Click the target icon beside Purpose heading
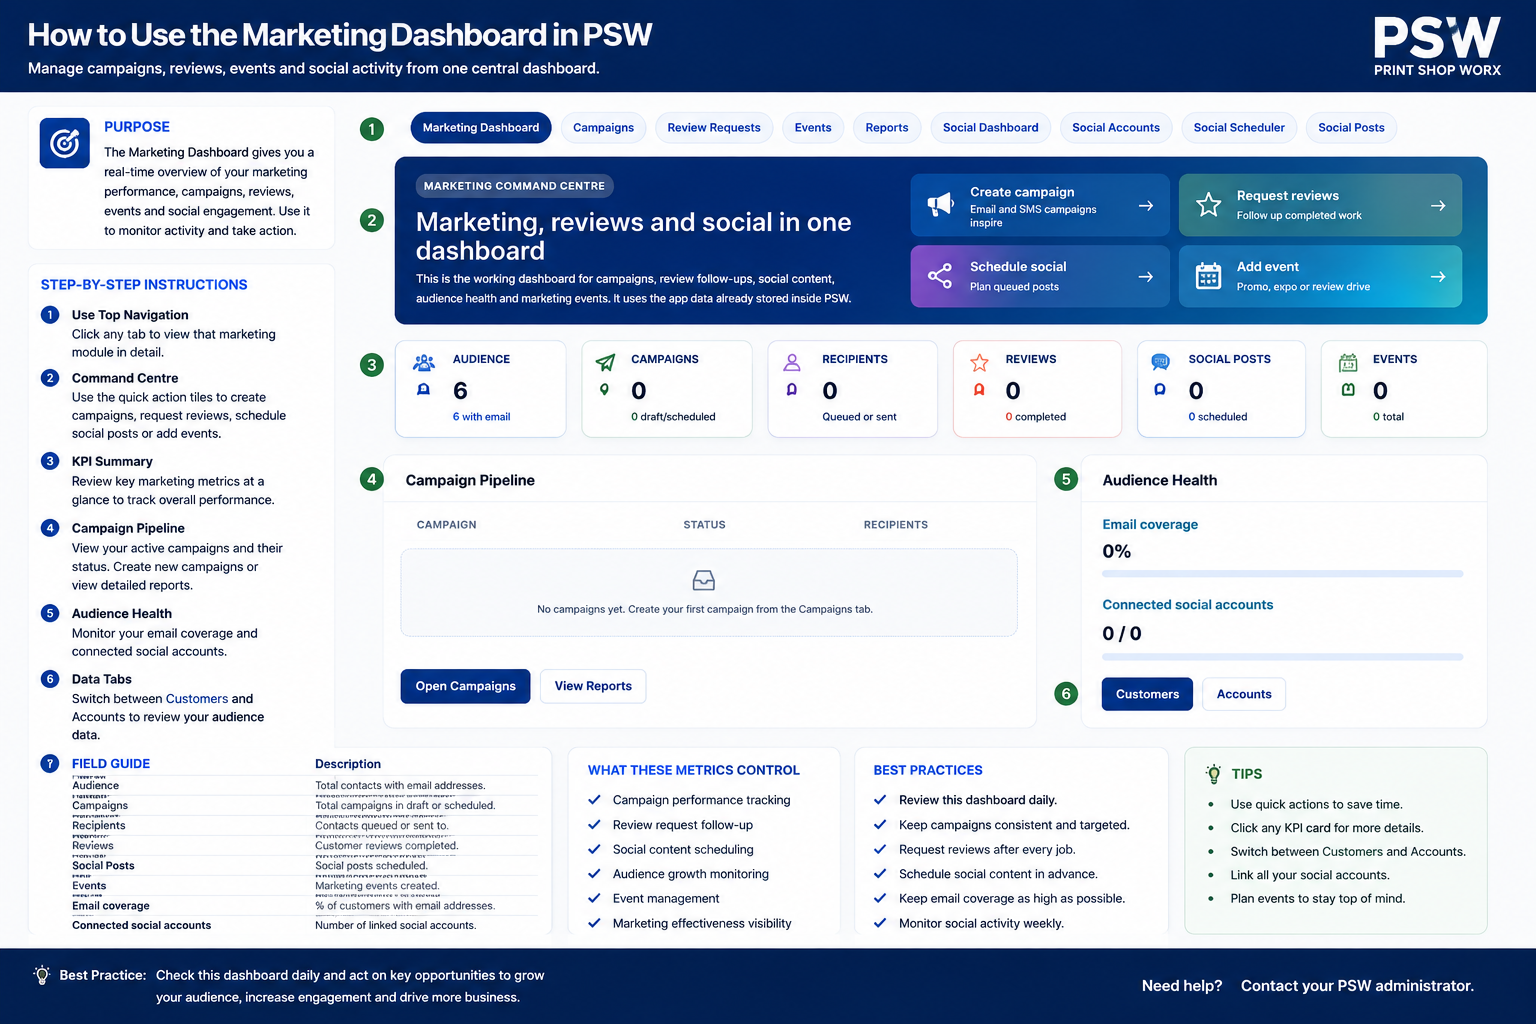1536x1024 pixels. point(65,143)
